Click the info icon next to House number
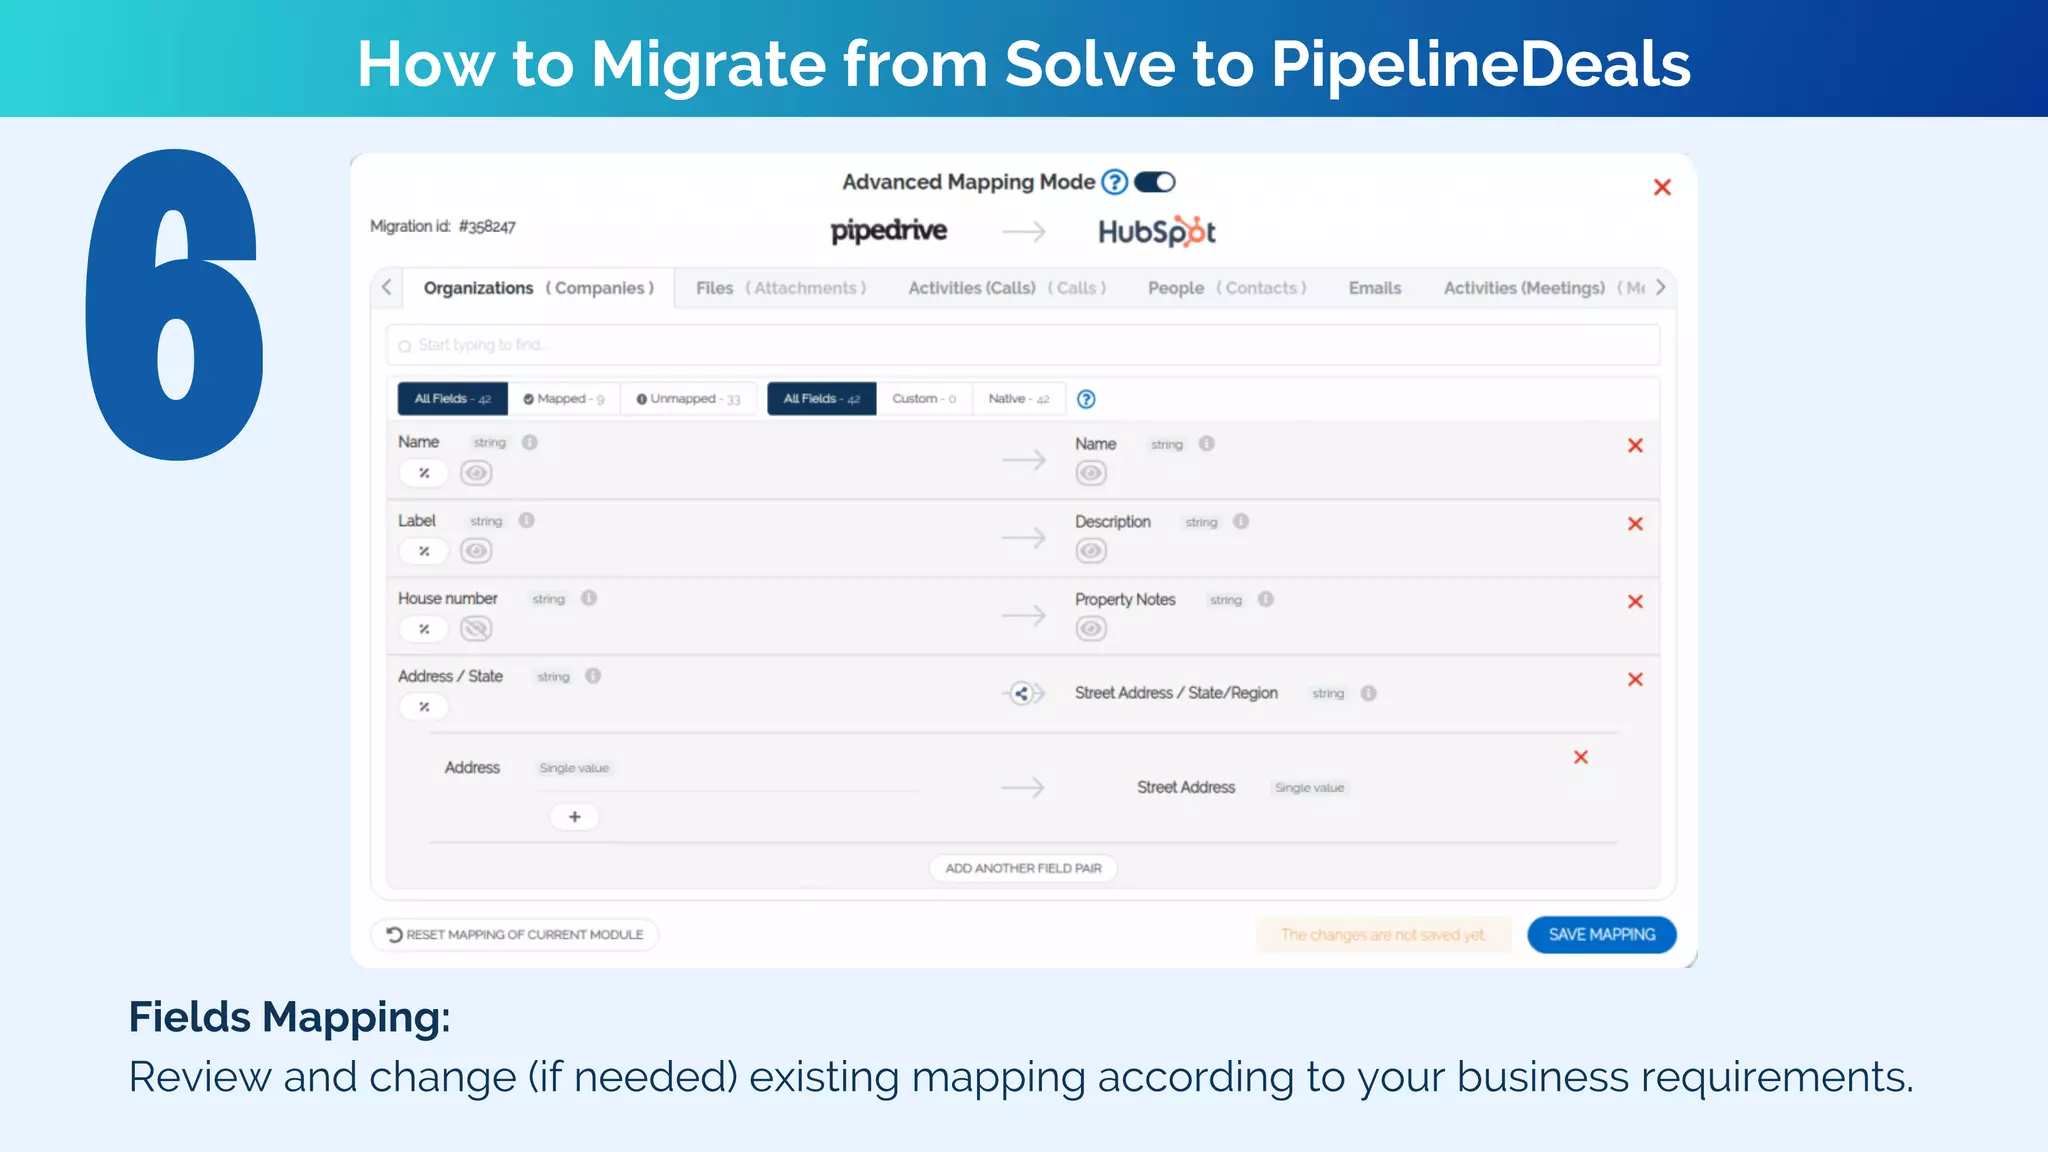 pos(589,598)
